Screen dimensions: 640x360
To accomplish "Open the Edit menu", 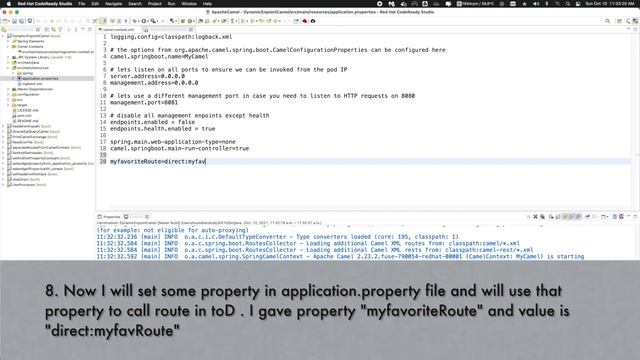I will tap(95, 4).
